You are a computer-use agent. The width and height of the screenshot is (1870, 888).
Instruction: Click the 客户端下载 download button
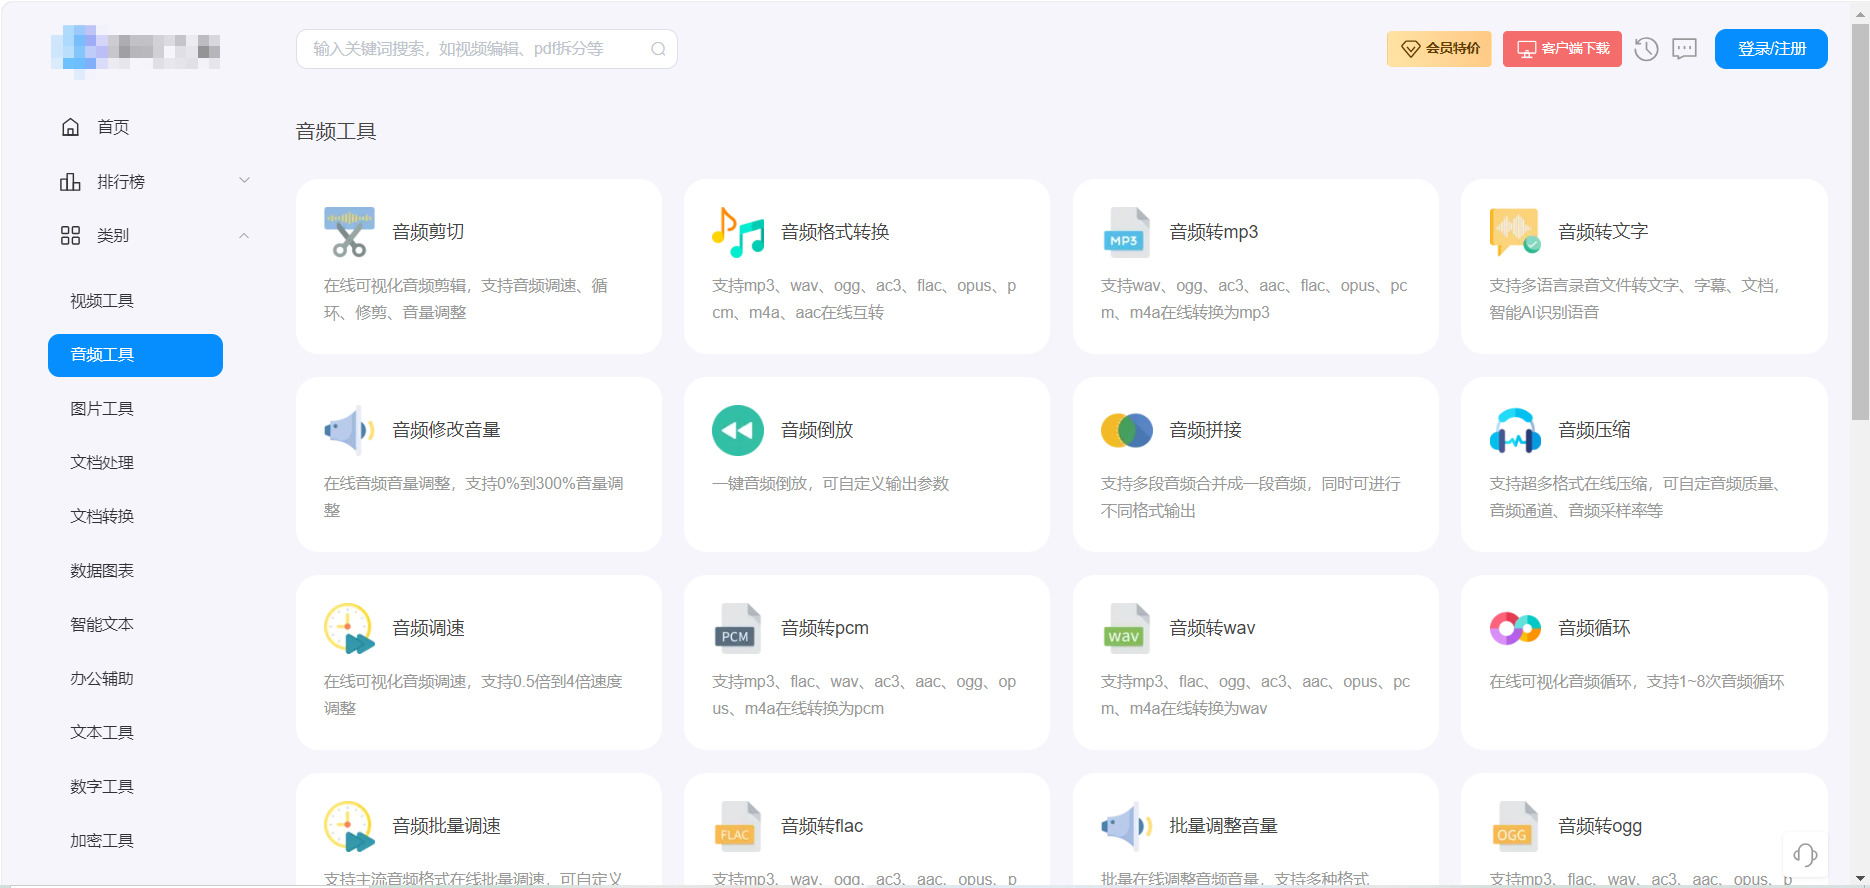point(1562,49)
